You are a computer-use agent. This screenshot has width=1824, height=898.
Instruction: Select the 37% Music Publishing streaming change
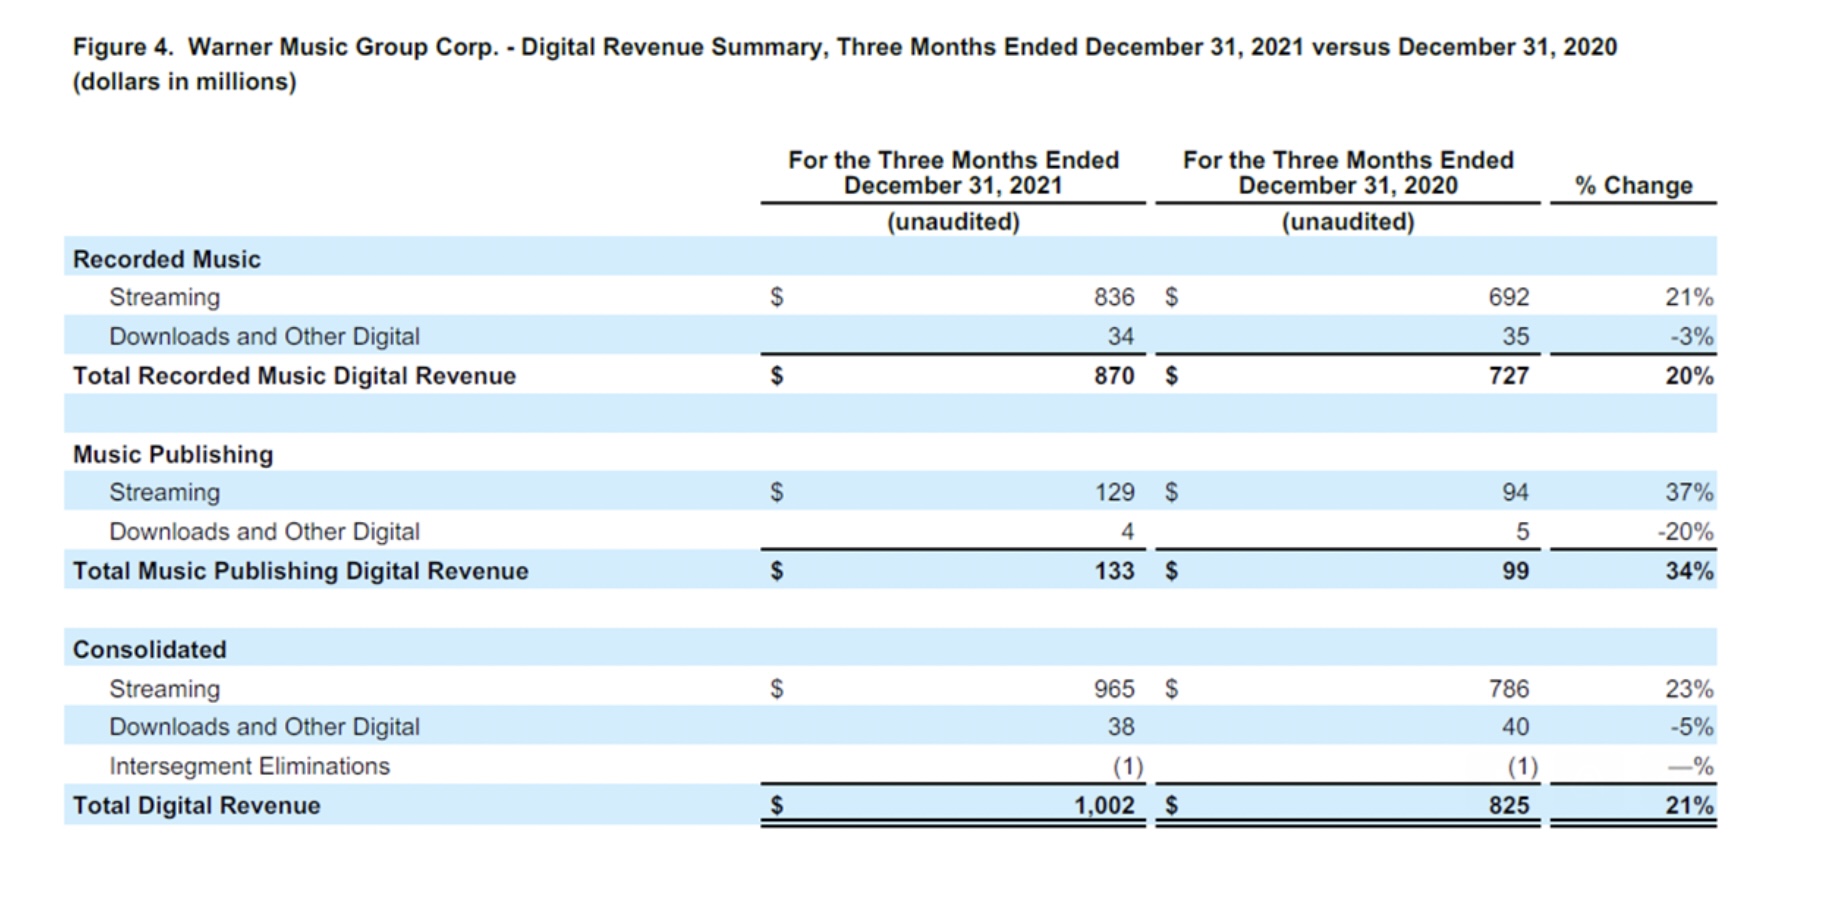click(1688, 492)
